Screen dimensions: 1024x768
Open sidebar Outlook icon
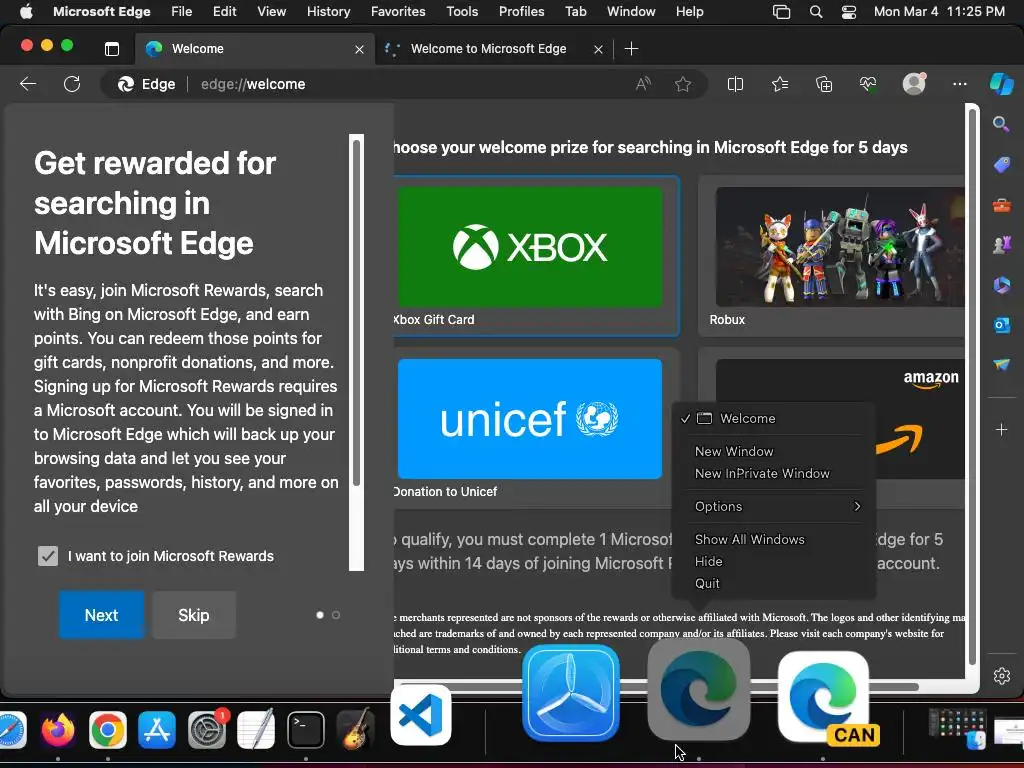tap(1002, 325)
